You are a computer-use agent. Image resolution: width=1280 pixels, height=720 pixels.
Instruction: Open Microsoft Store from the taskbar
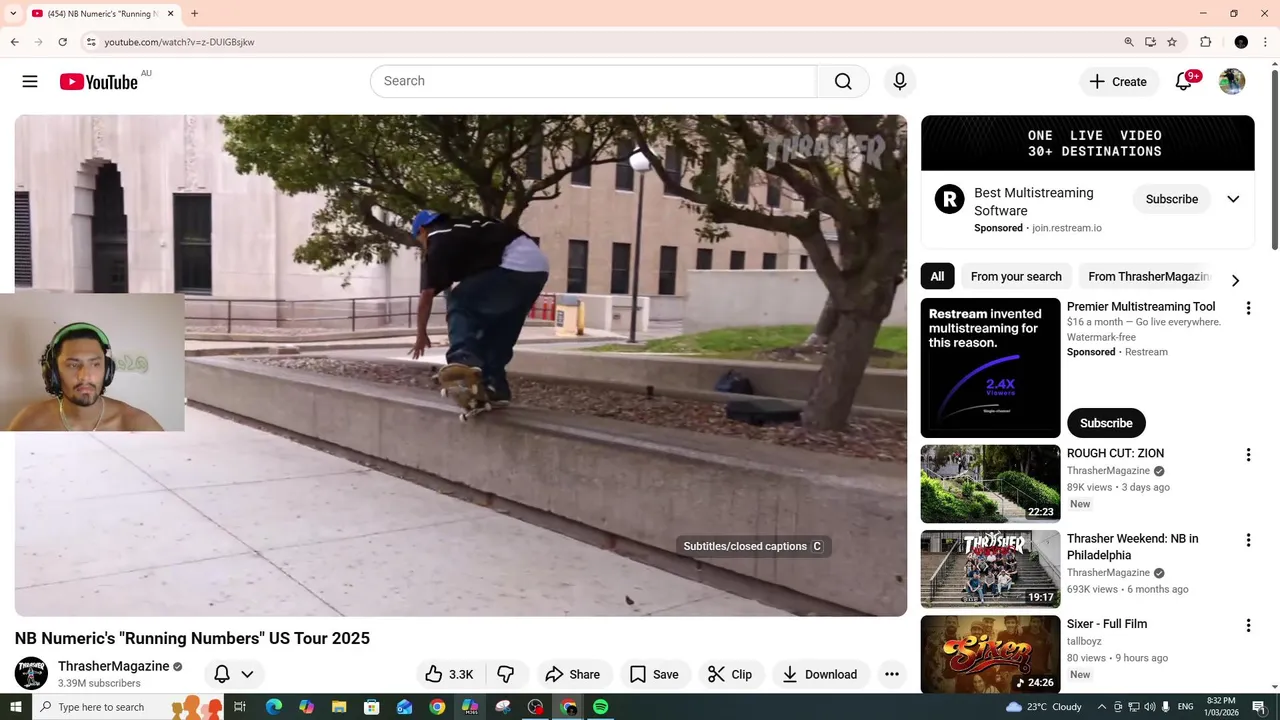pyautogui.click(x=372, y=707)
